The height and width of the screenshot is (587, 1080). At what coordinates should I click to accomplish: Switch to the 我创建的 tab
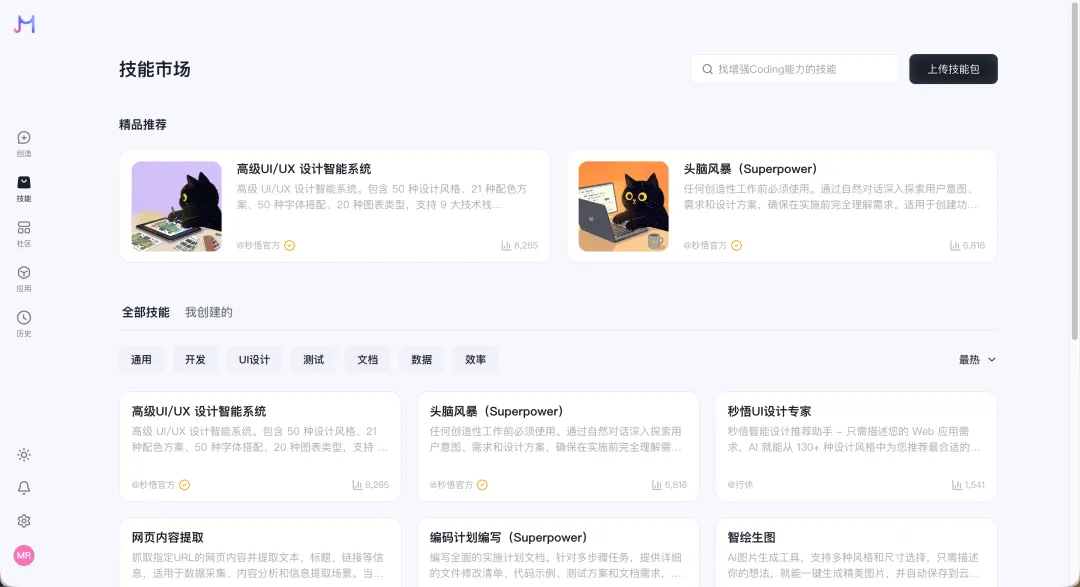pyautogui.click(x=209, y=312)
